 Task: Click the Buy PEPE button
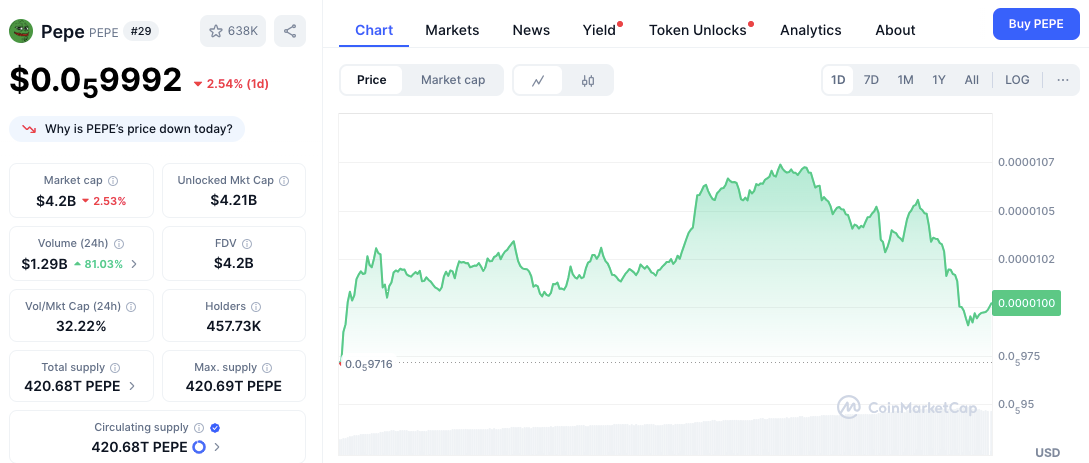(x=1035, y=23)
